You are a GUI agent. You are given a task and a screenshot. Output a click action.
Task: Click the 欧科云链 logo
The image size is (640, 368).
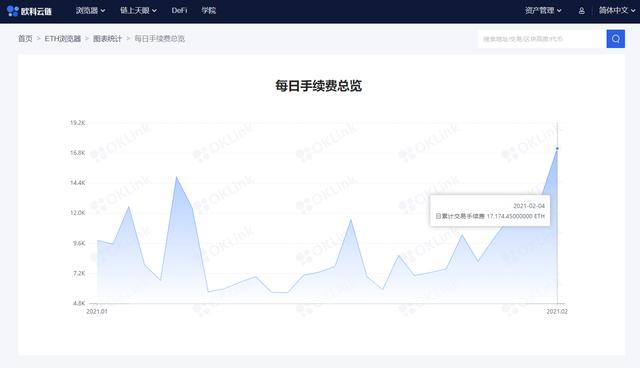[x=29, y=11]
